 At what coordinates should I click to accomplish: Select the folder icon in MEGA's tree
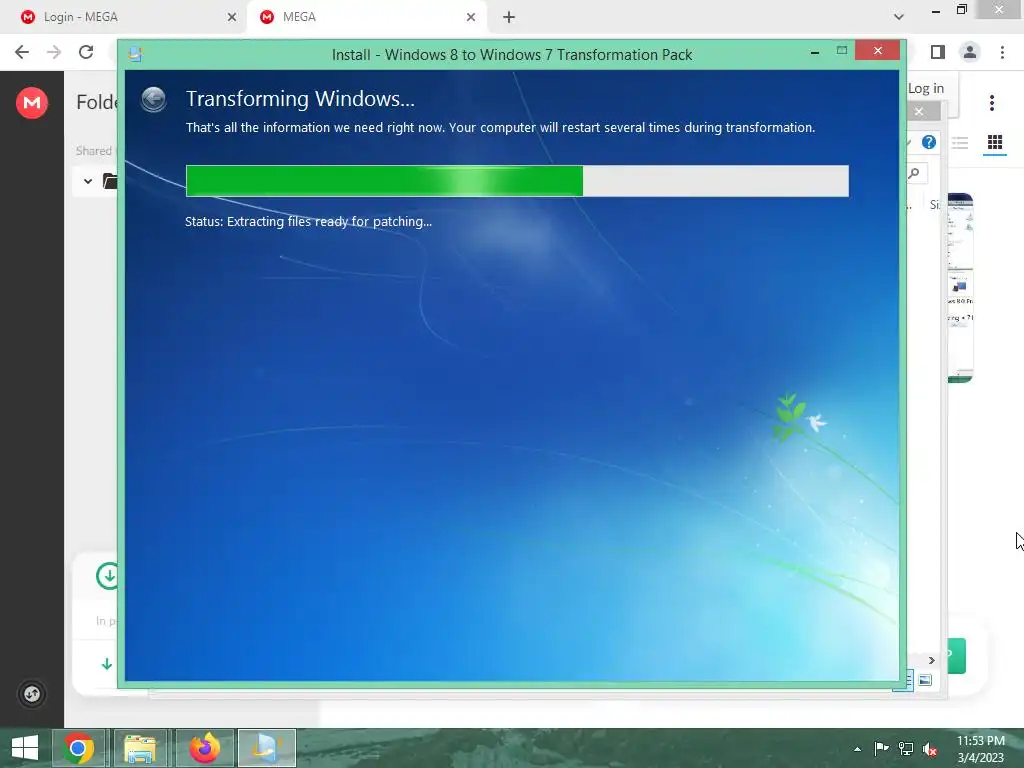pyautogui.click(x=110, y=181)
